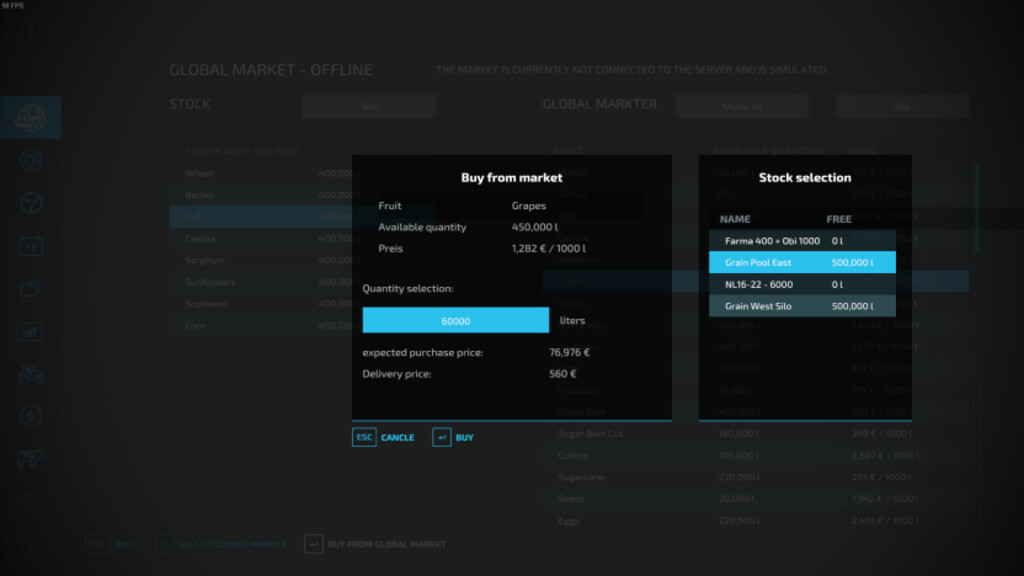The image size is (1024, 576).
Task: Toggle the Show All filter for Global Market
Action: (x=742, y=105)
